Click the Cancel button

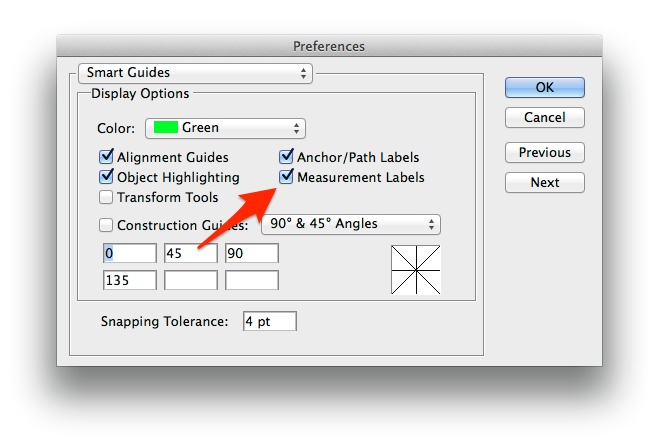(x=545, y=117)
